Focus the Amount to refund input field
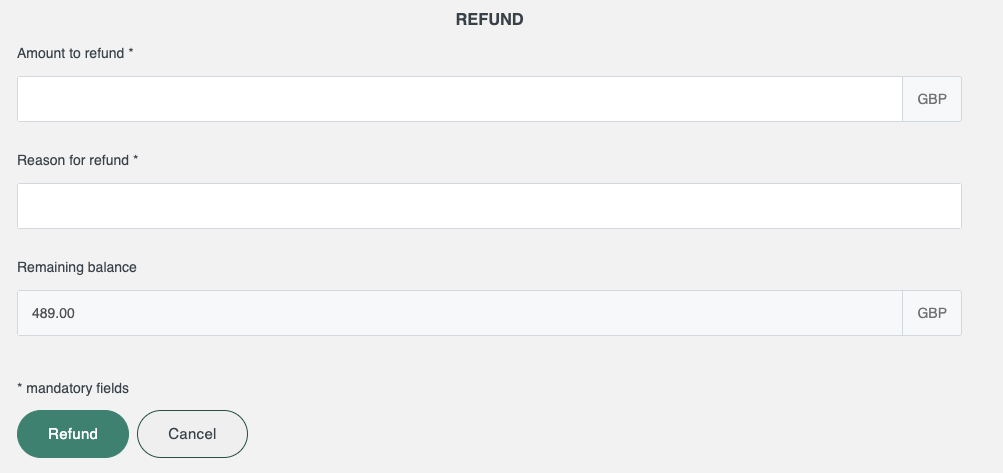Screen dimensions: 1003x473 click(459, 99)
